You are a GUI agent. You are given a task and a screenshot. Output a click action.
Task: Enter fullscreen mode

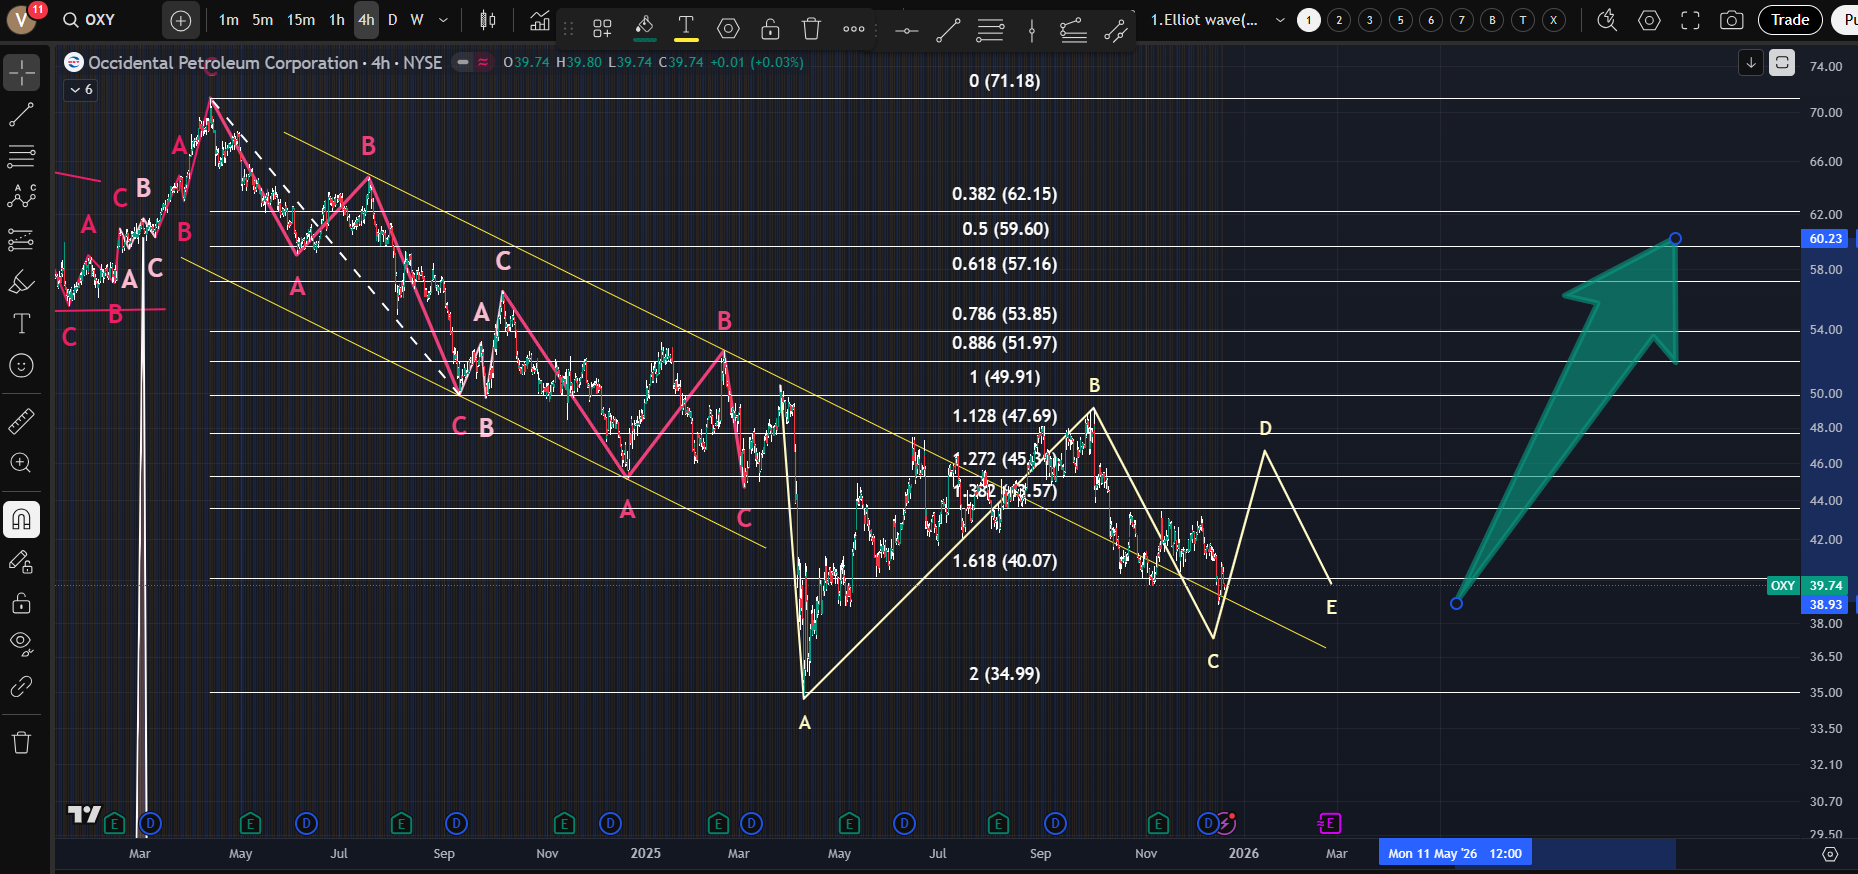1690,20
